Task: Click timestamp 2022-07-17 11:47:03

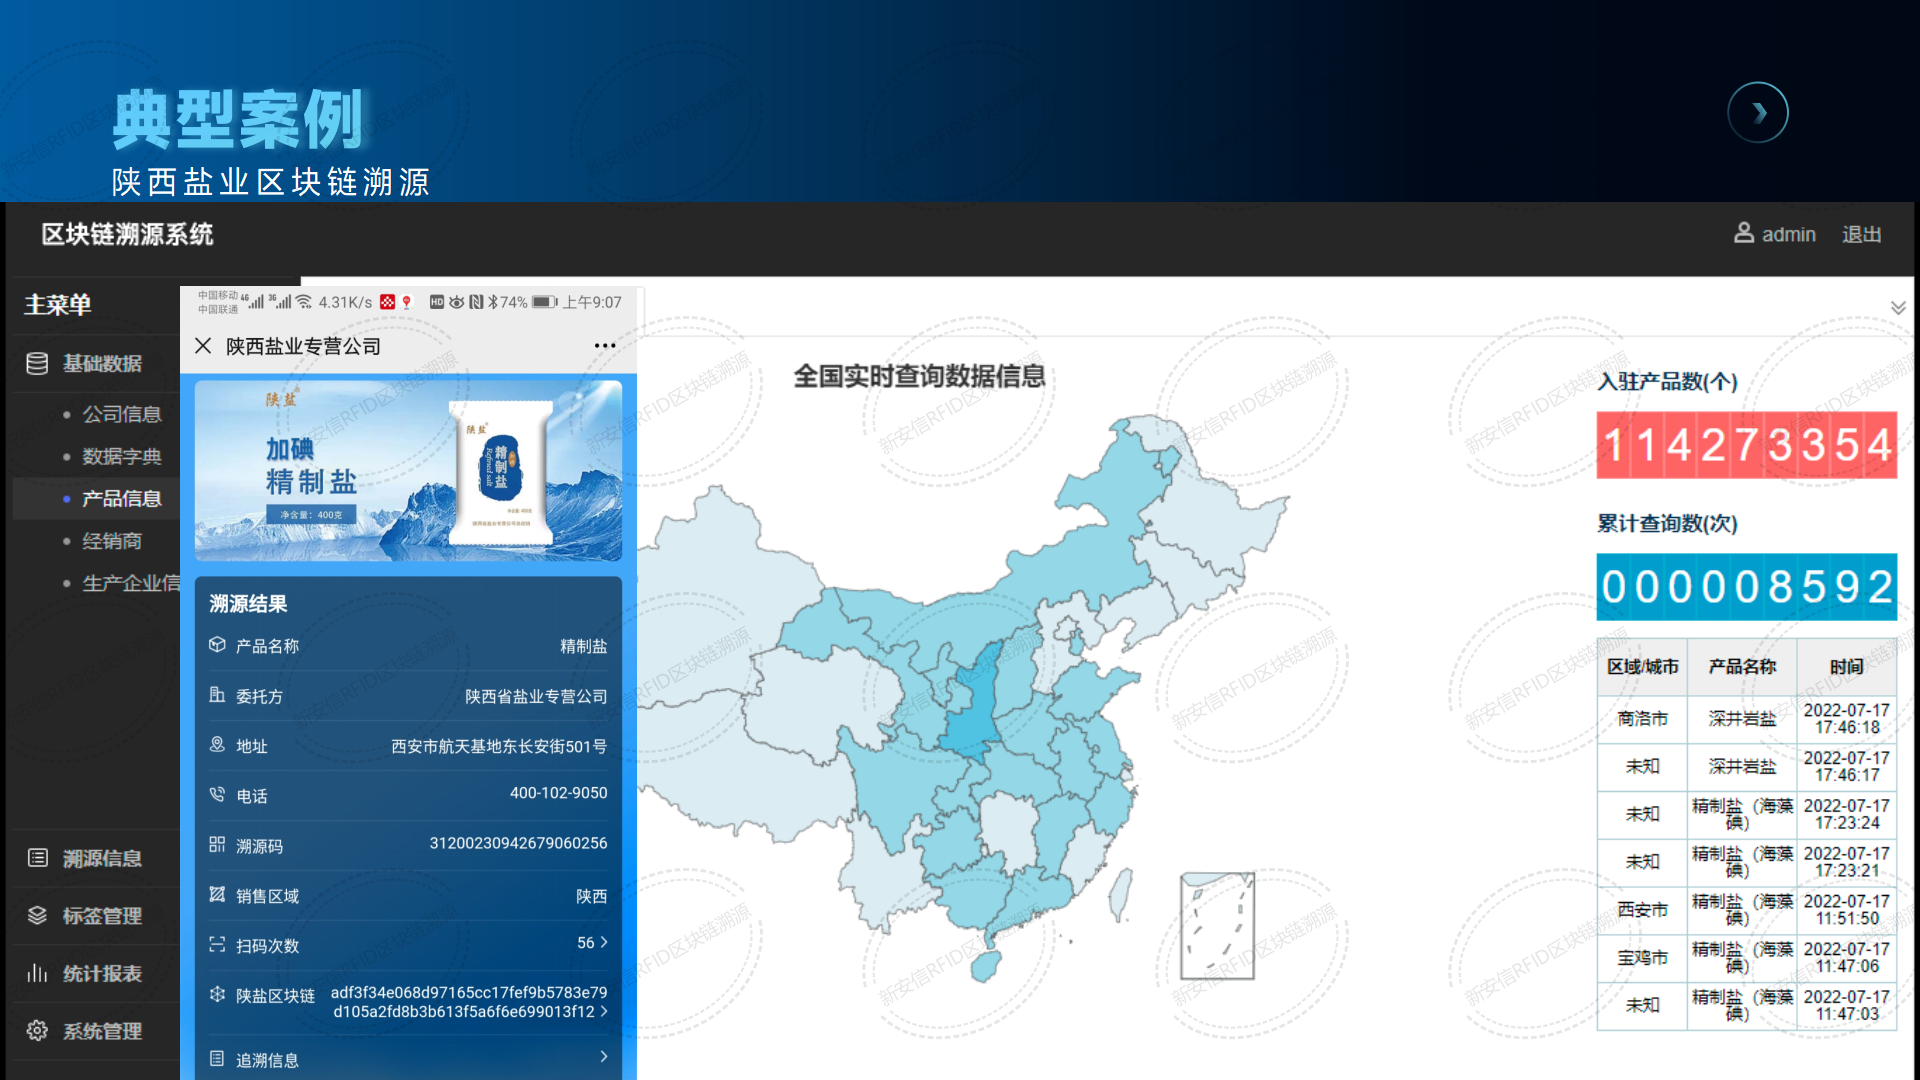Action: 1846,1006
